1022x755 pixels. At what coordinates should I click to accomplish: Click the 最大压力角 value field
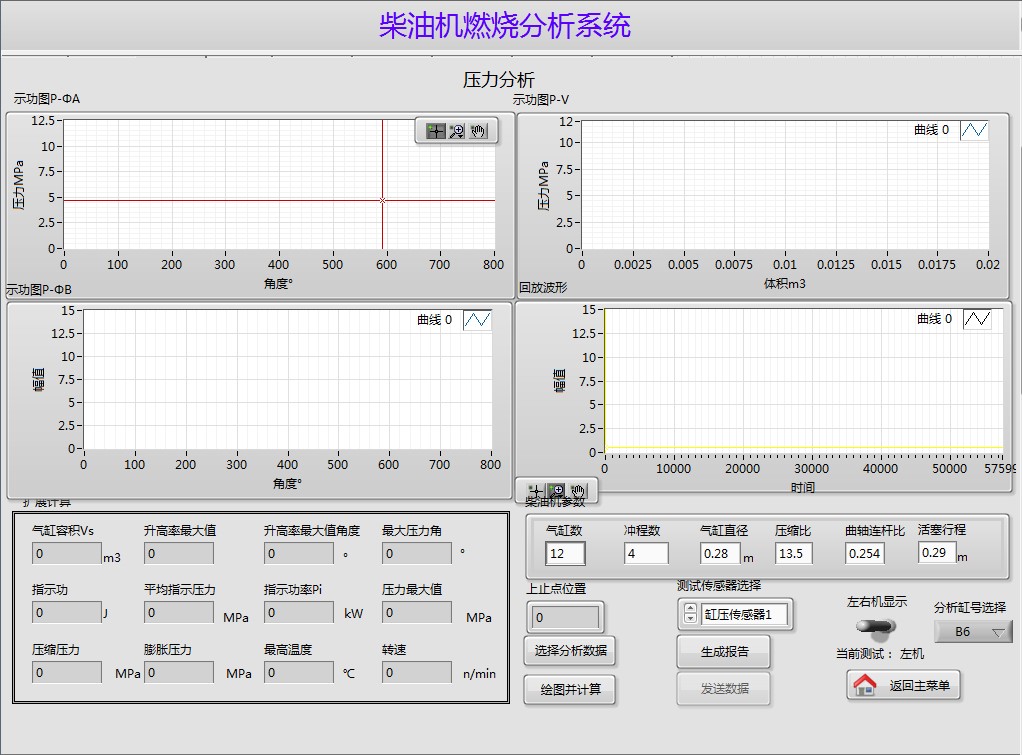pos(416,554)
